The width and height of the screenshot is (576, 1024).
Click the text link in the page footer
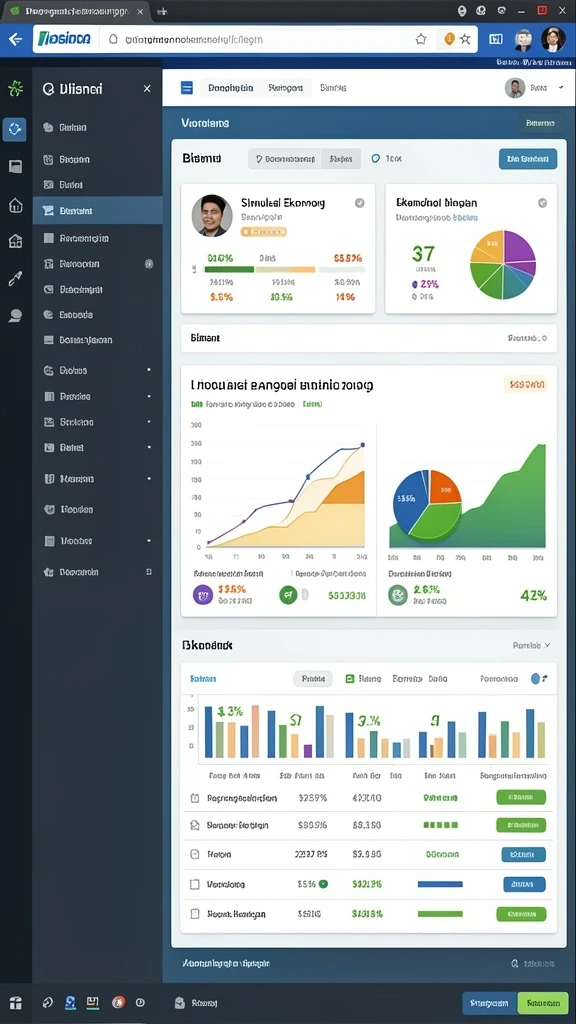click(226, 963)
